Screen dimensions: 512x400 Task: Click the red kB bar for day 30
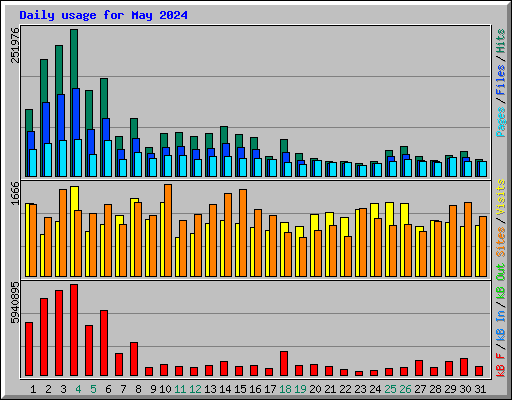(x=464, y=367)
